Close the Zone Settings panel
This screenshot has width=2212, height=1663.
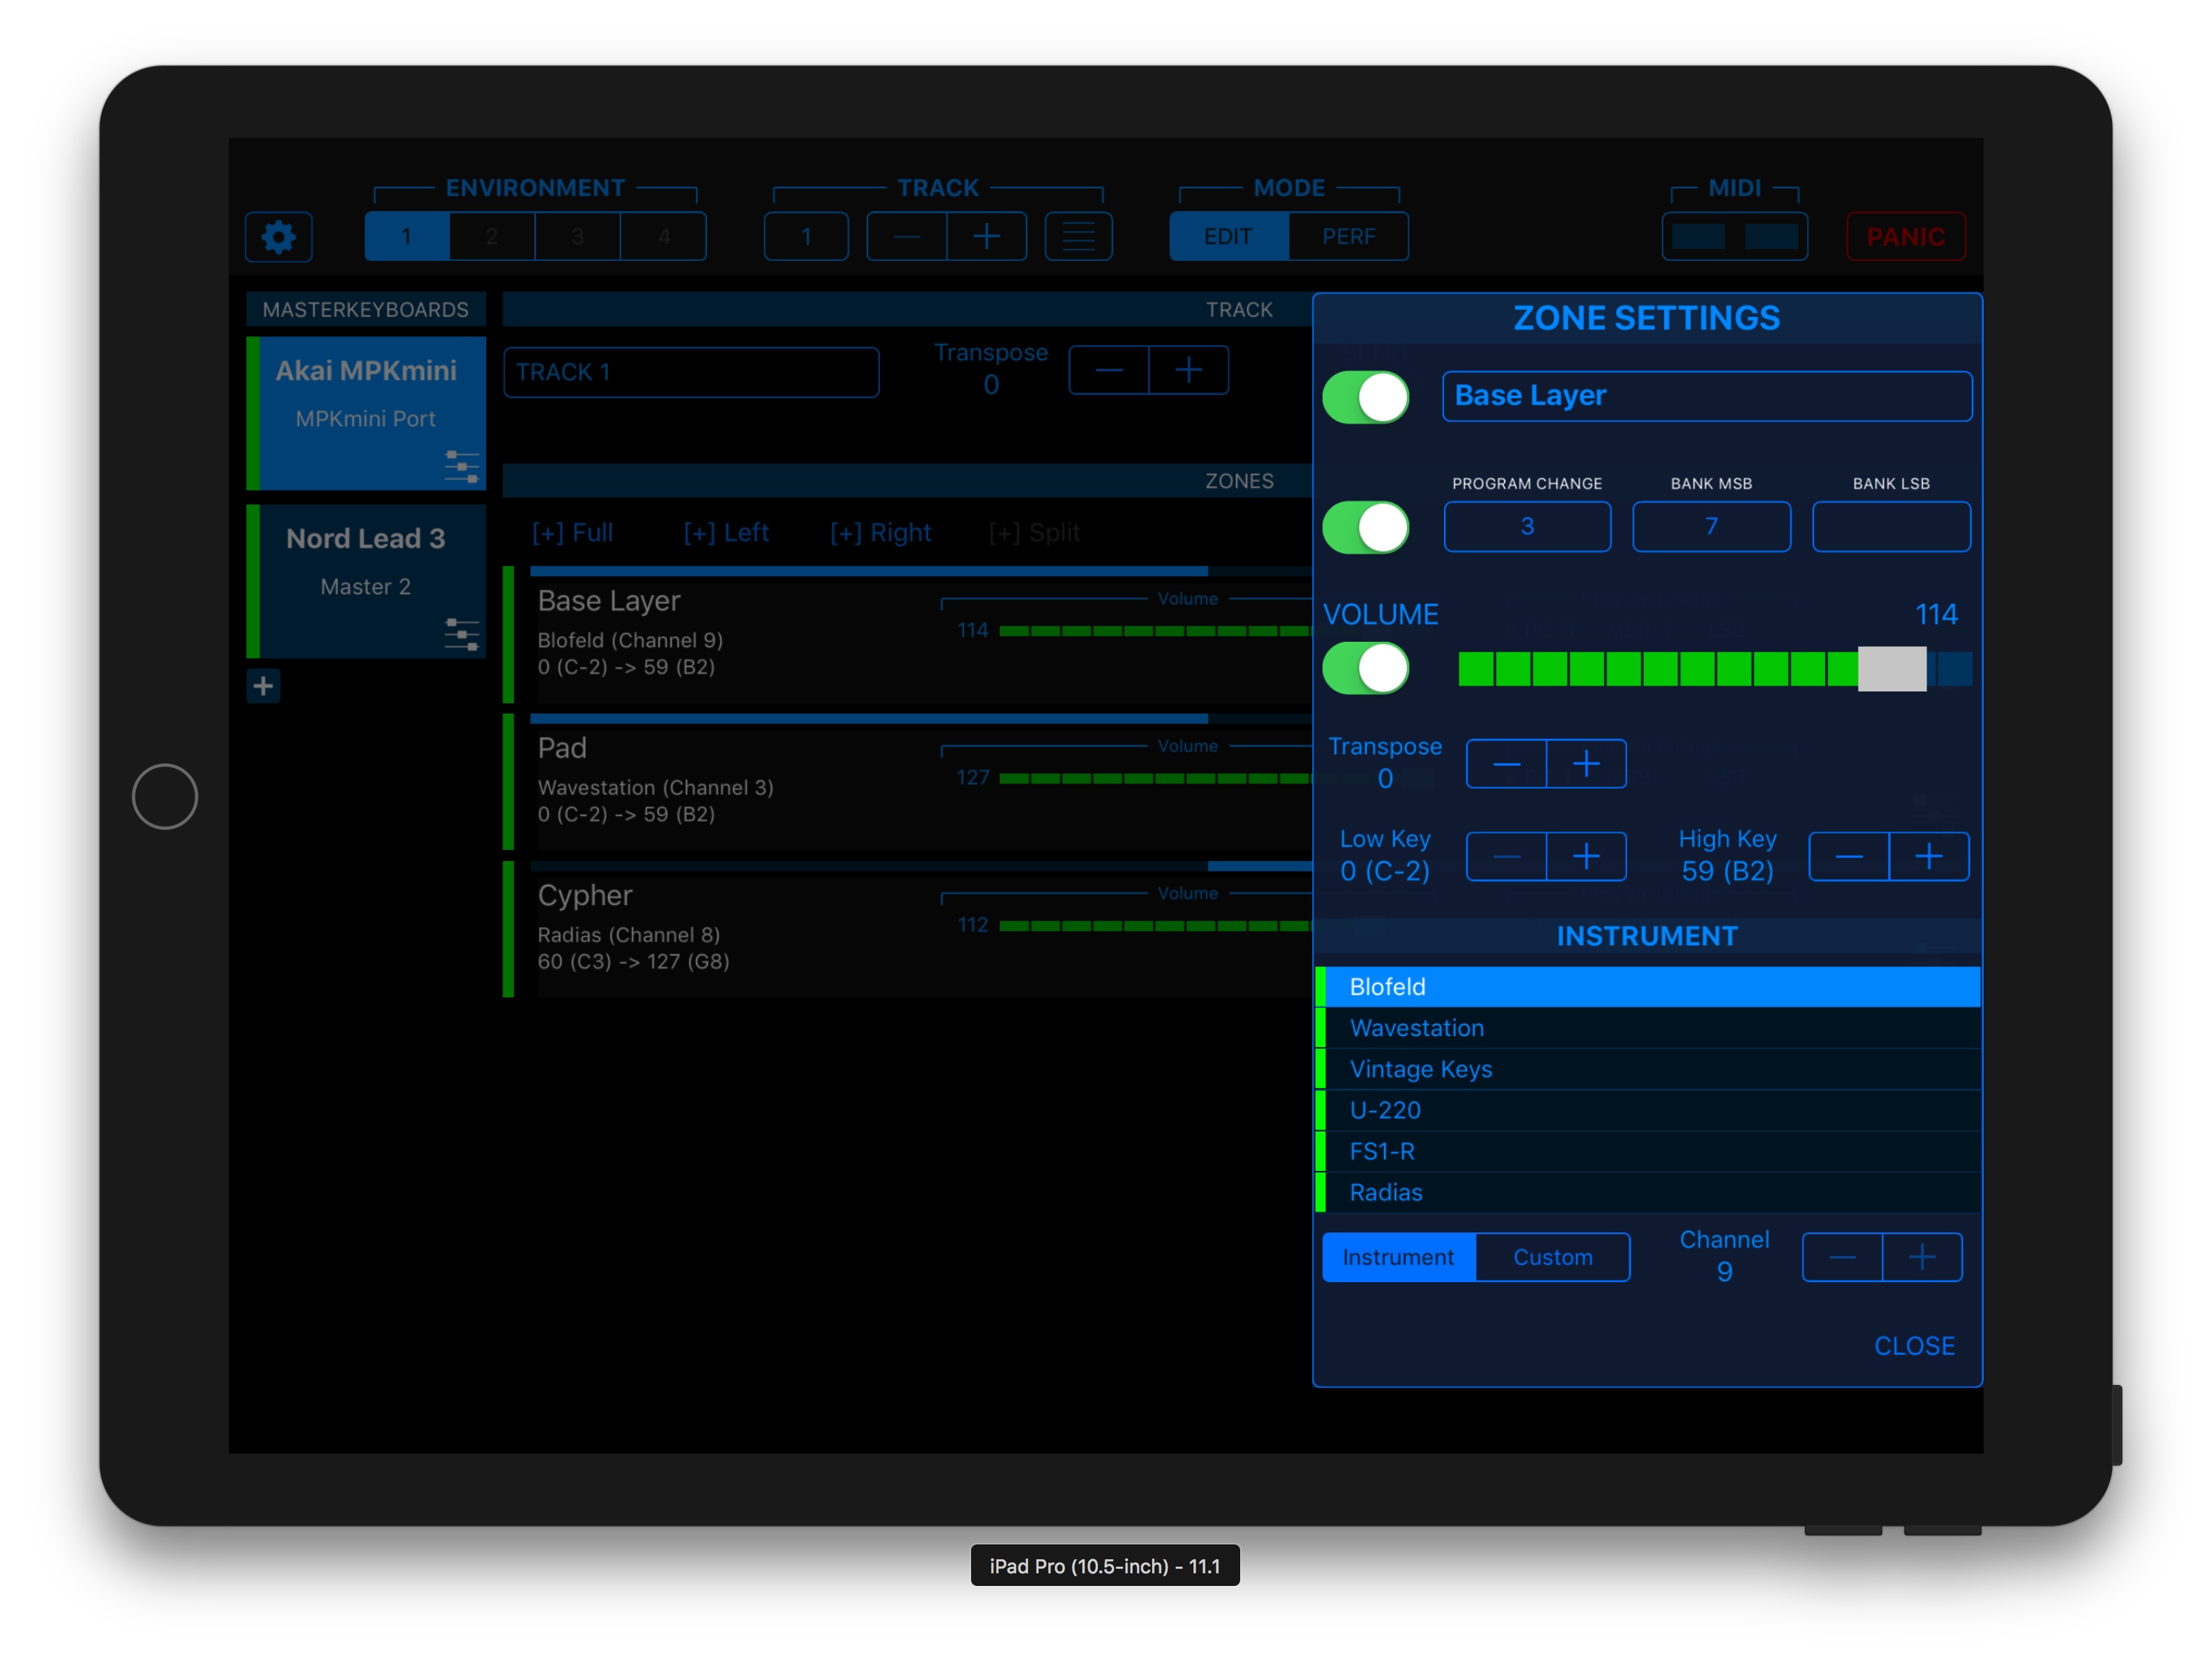click(x=1913, y=1346)
